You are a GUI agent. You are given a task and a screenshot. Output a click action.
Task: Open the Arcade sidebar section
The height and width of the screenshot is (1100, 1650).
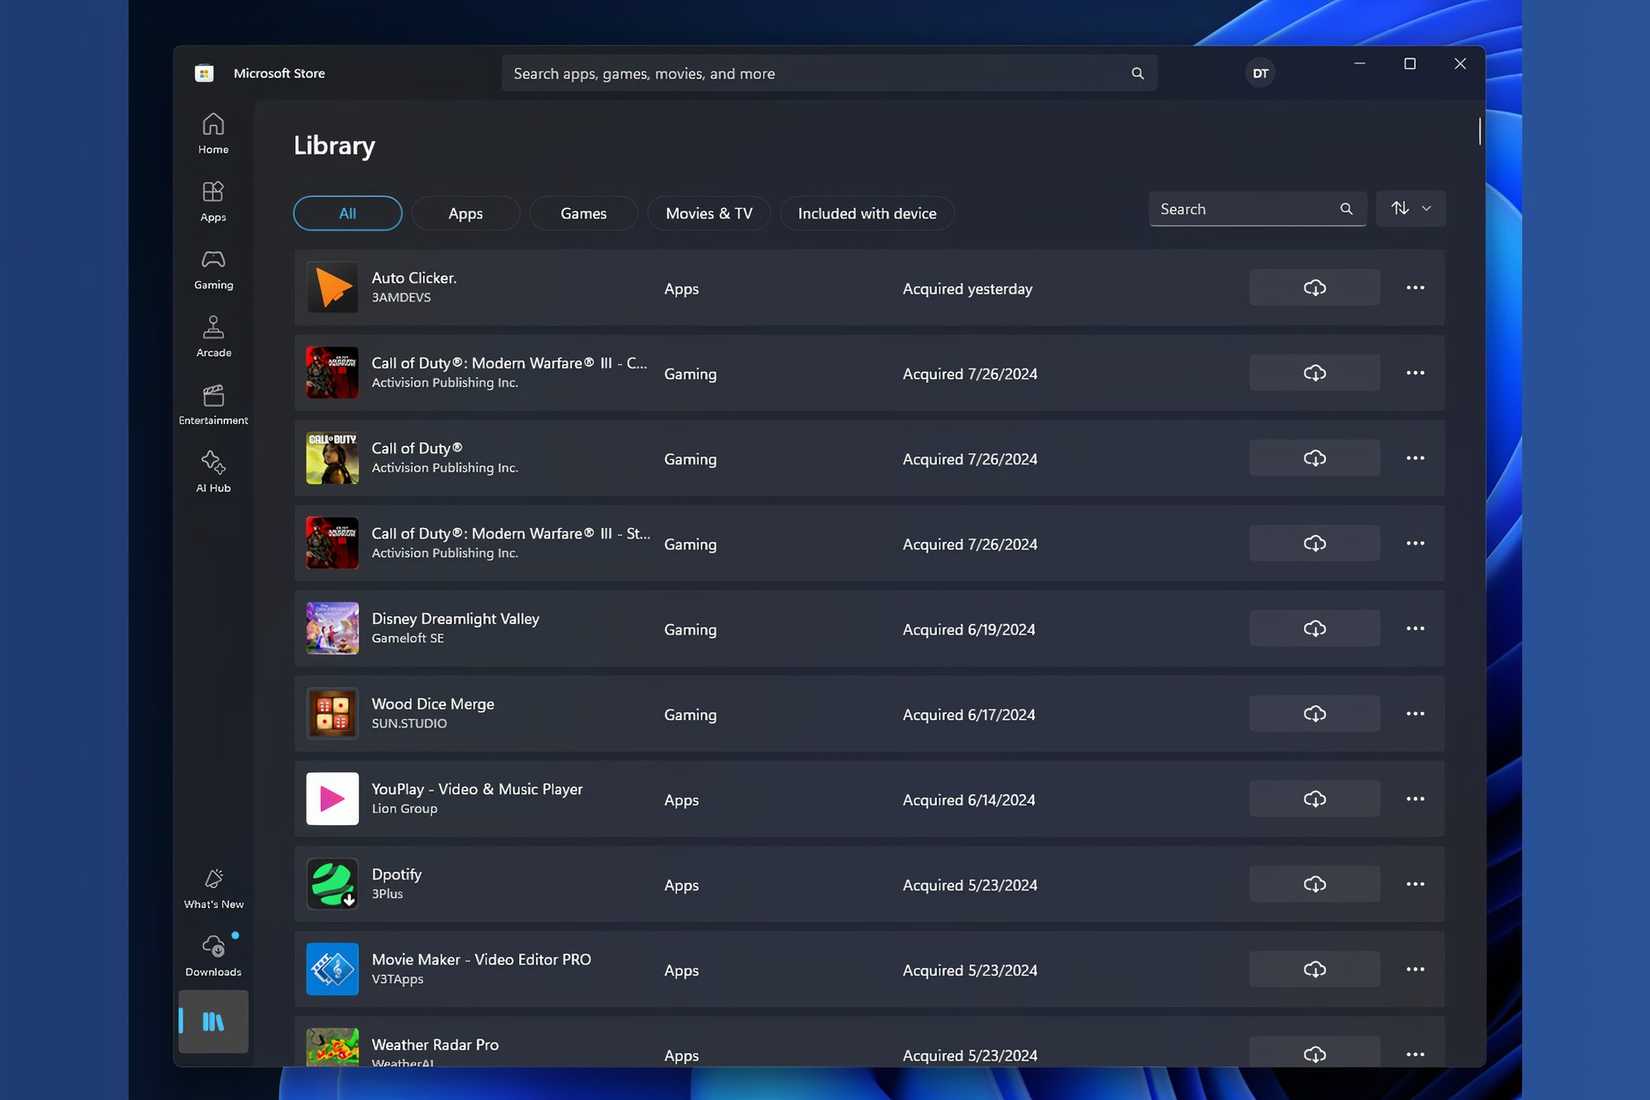click(x=213, y=337)
